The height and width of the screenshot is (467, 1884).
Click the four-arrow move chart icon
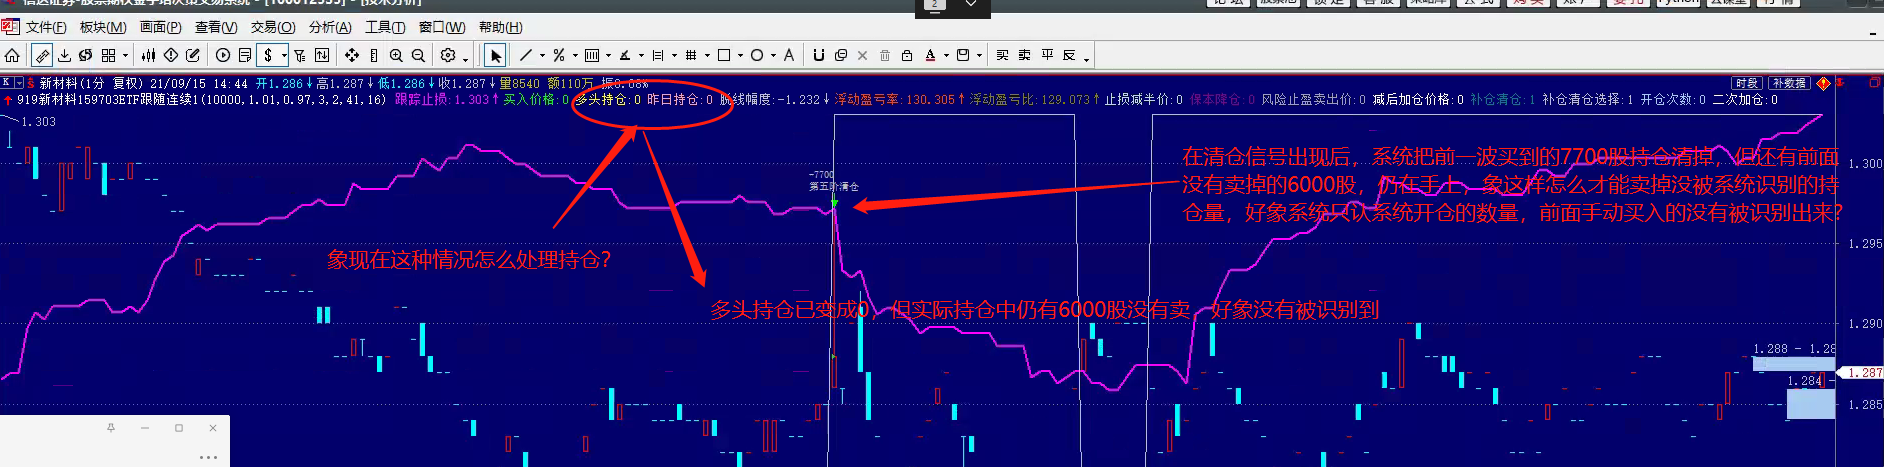coord(352,55)
